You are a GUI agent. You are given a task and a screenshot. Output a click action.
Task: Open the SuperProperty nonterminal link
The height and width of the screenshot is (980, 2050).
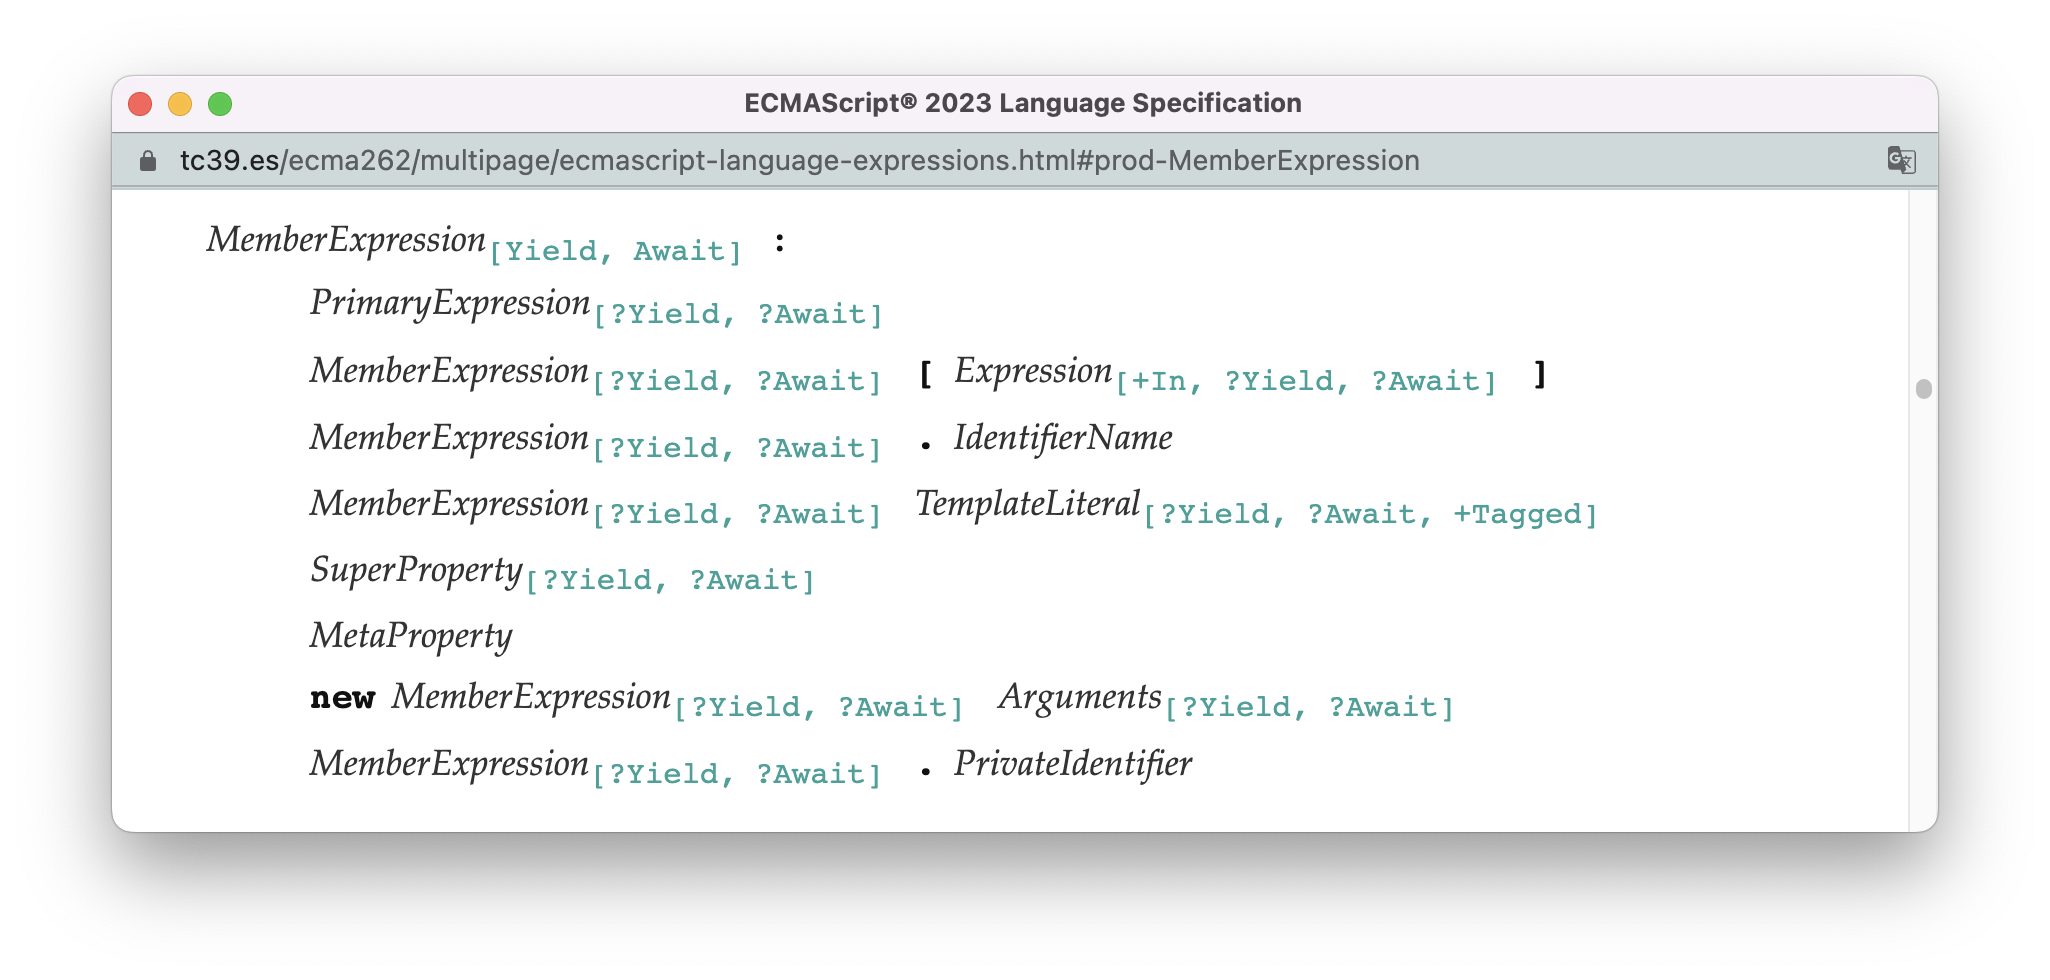click(416, 570)
